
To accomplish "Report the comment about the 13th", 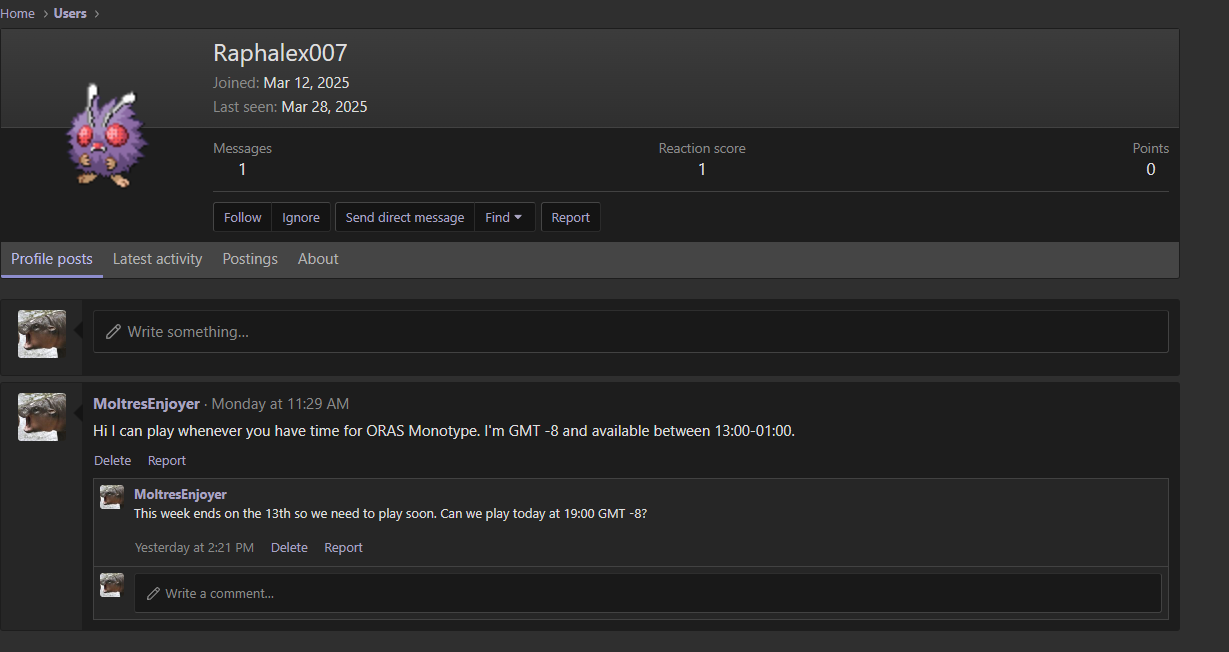I will tap(343, 548).
